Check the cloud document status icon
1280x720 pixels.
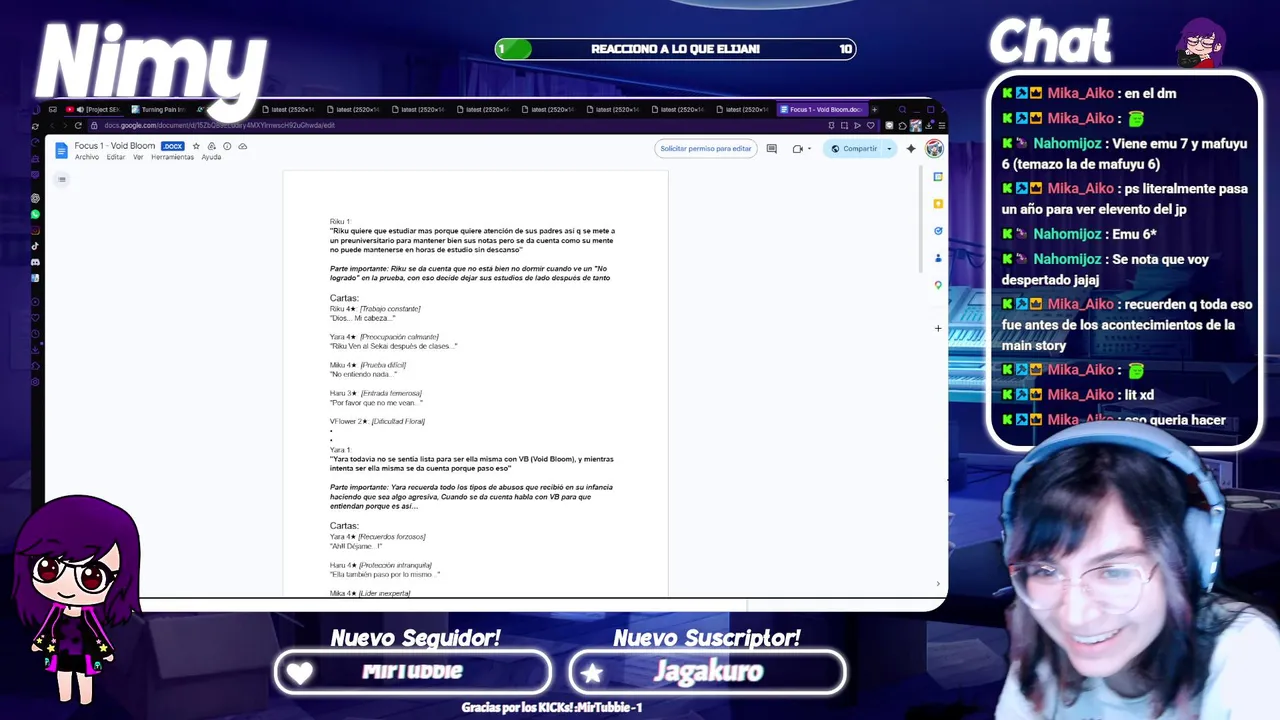tap(242, 146)
